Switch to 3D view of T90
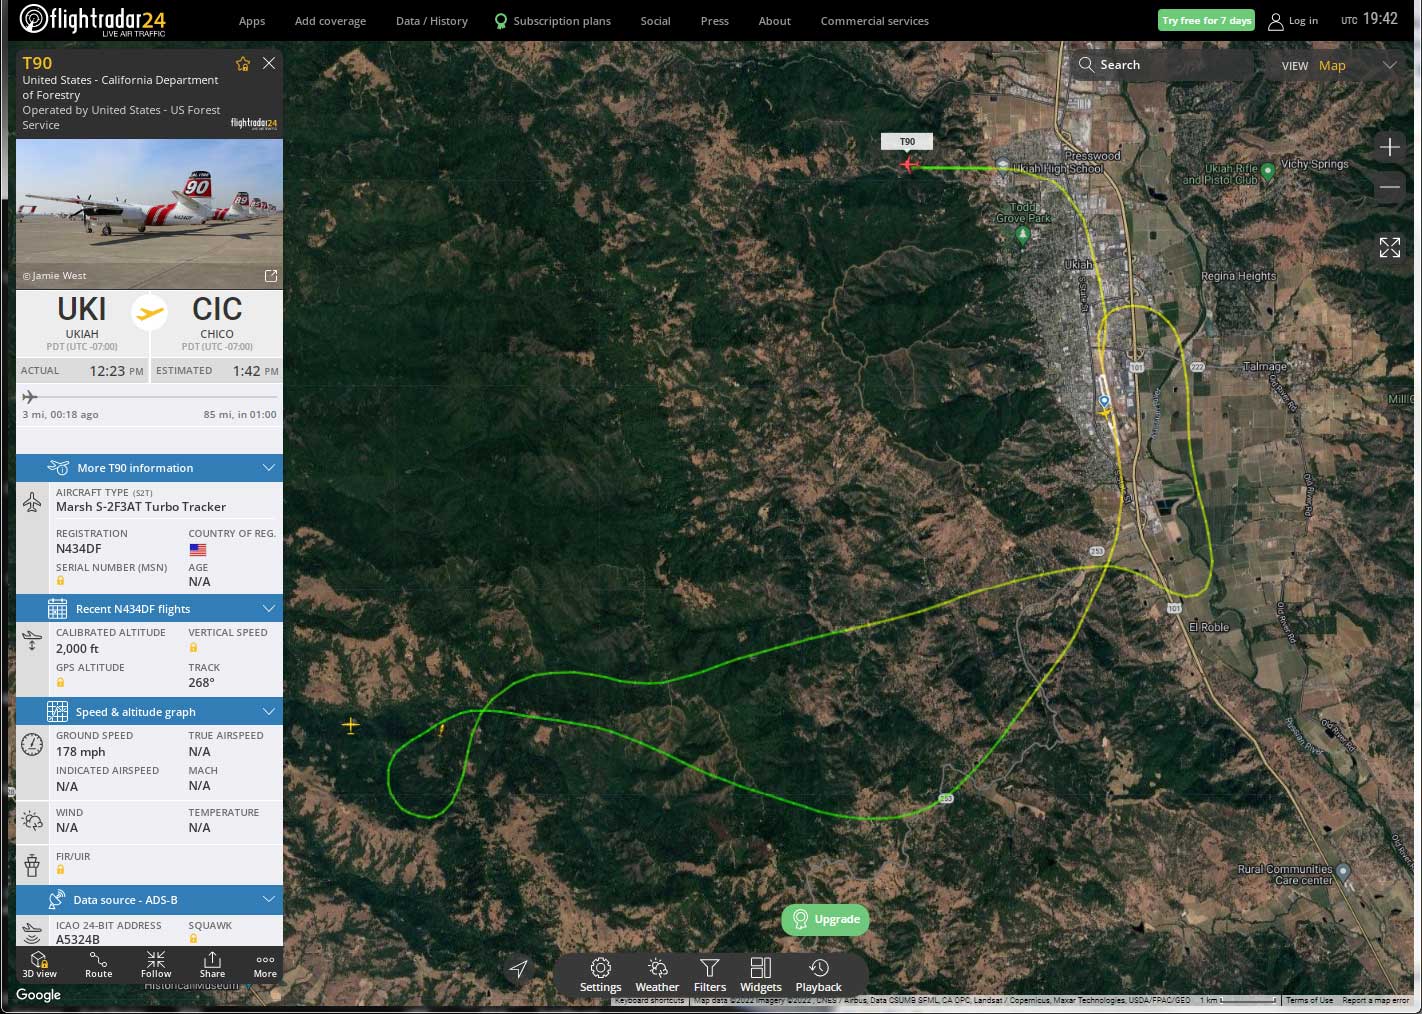This screenshot has width=1422, height=1014. pos(40,965)
